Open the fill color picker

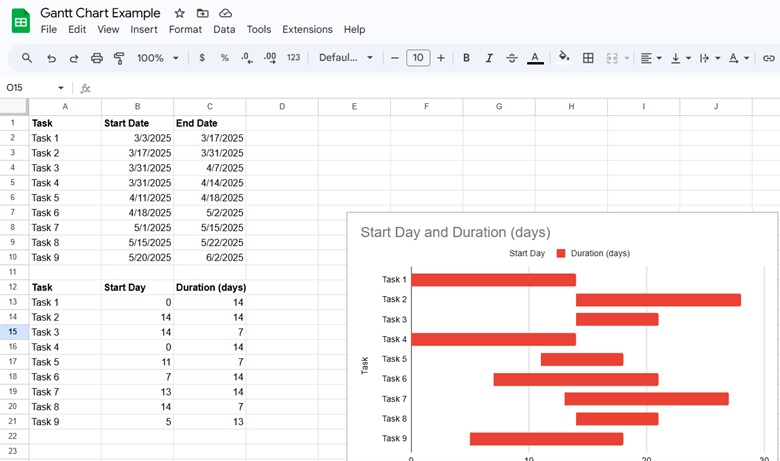click(x=563, y=58)
